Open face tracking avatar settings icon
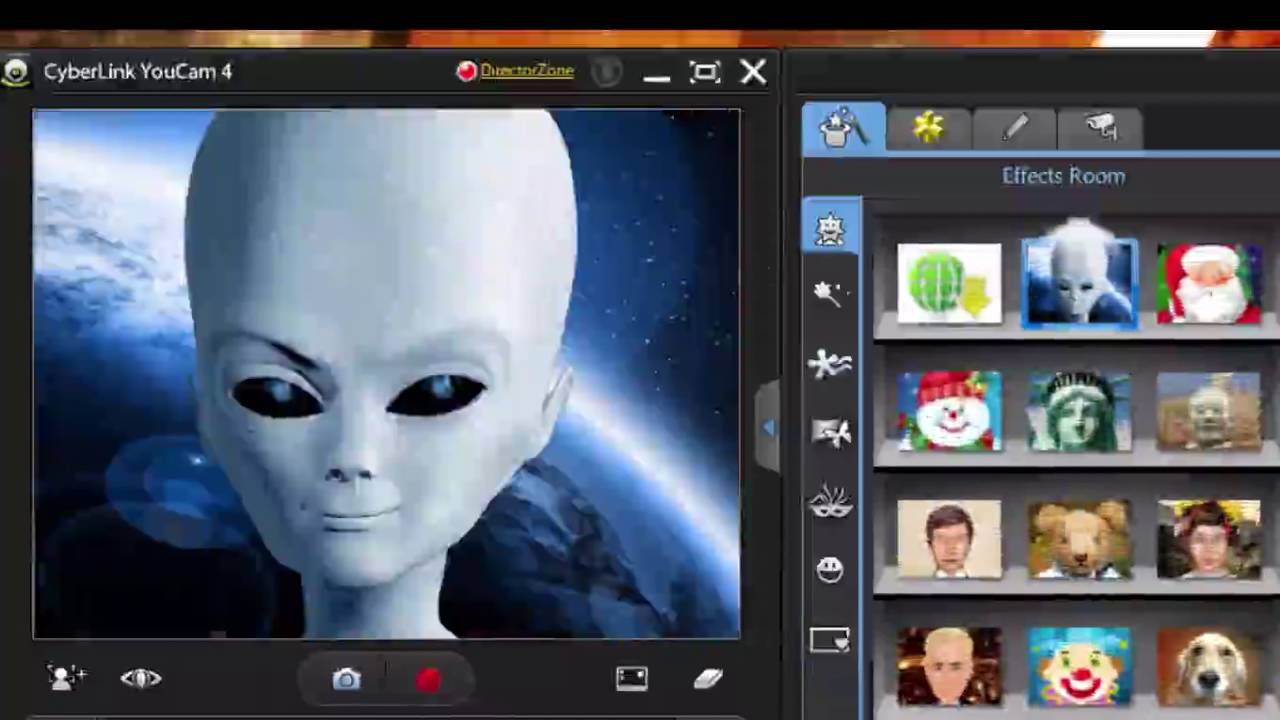 click(67, 678)
